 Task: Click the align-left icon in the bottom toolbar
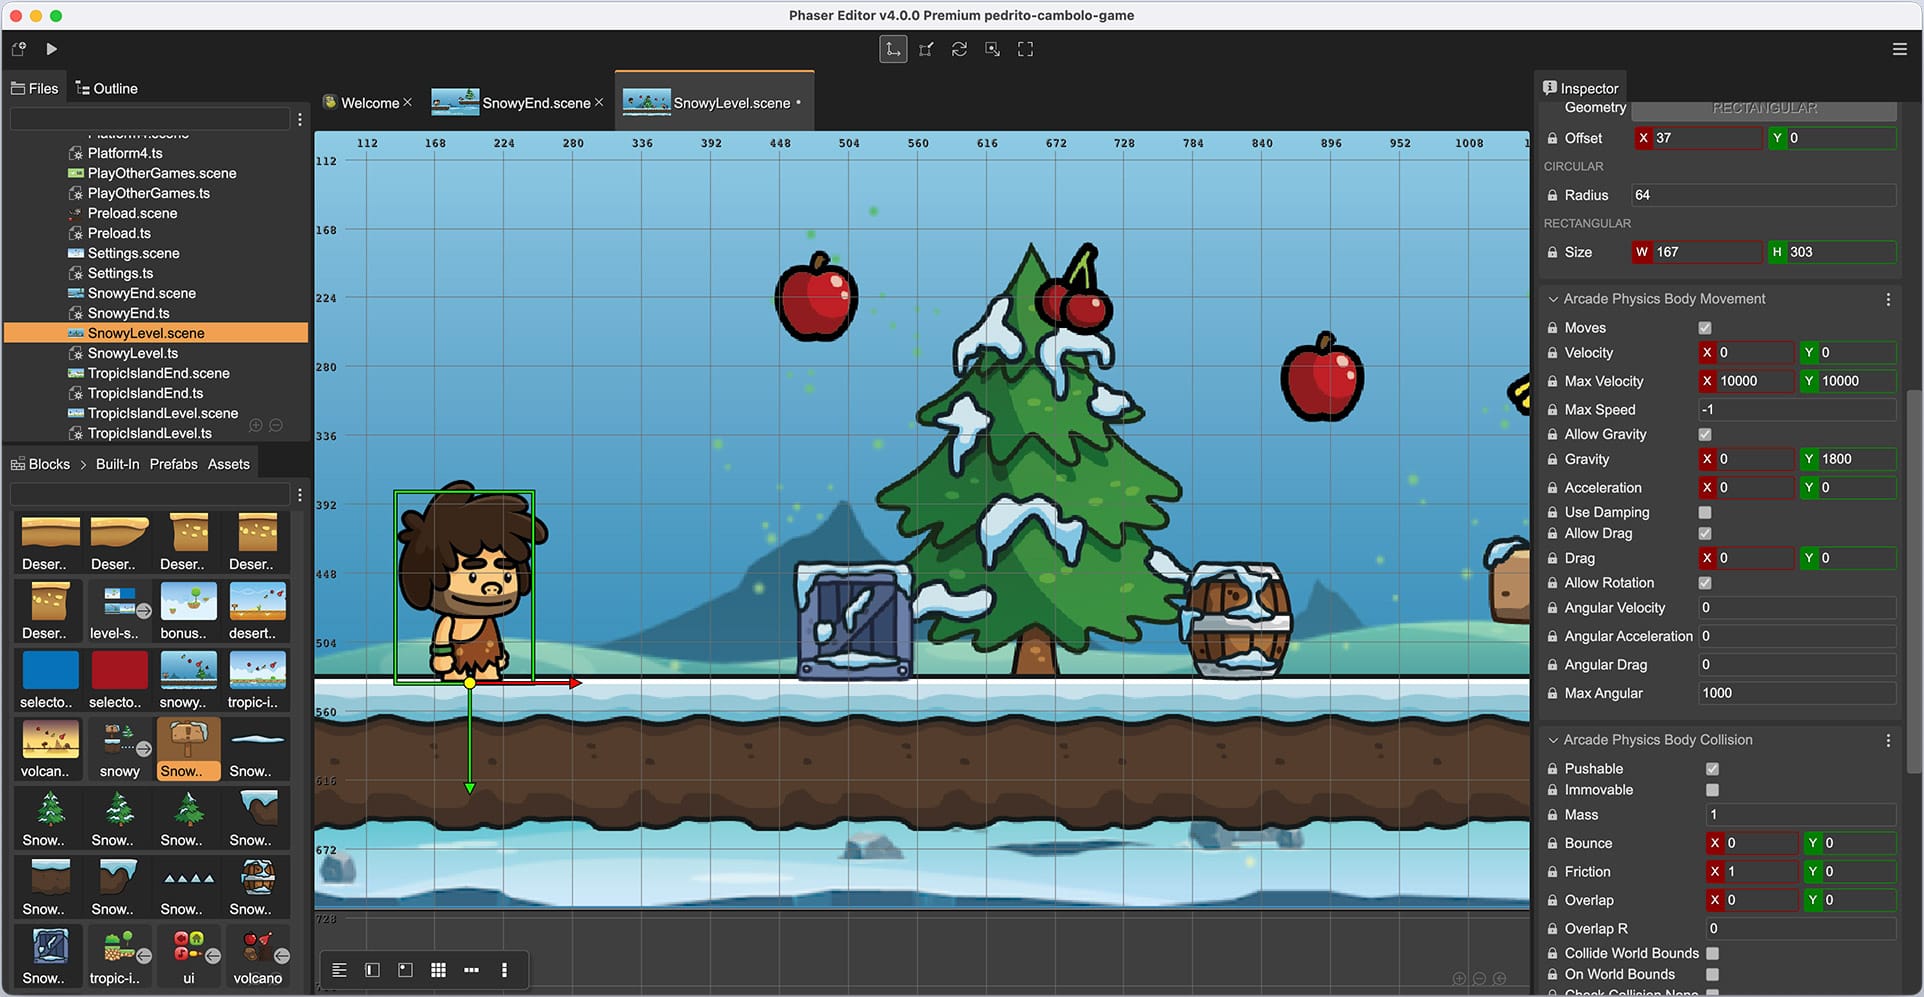pos(339,970)
